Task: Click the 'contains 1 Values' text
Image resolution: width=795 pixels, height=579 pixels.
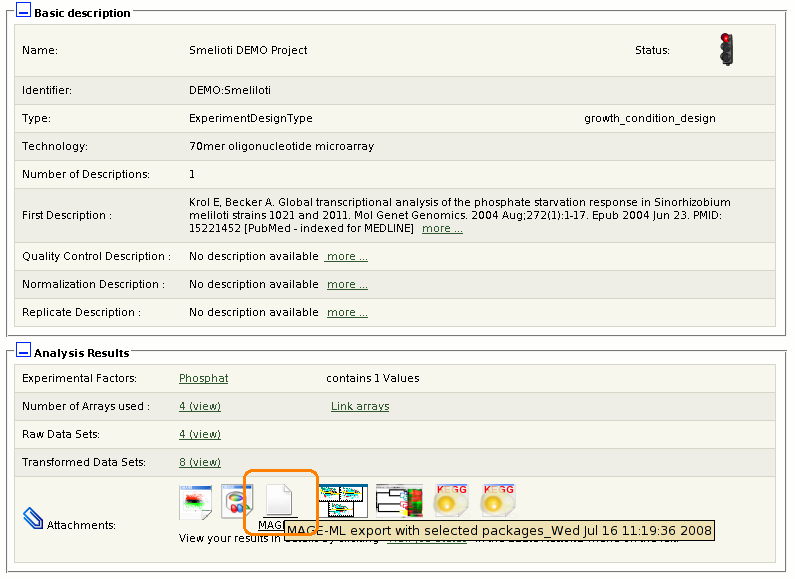Action: click(x=373, y=378)
